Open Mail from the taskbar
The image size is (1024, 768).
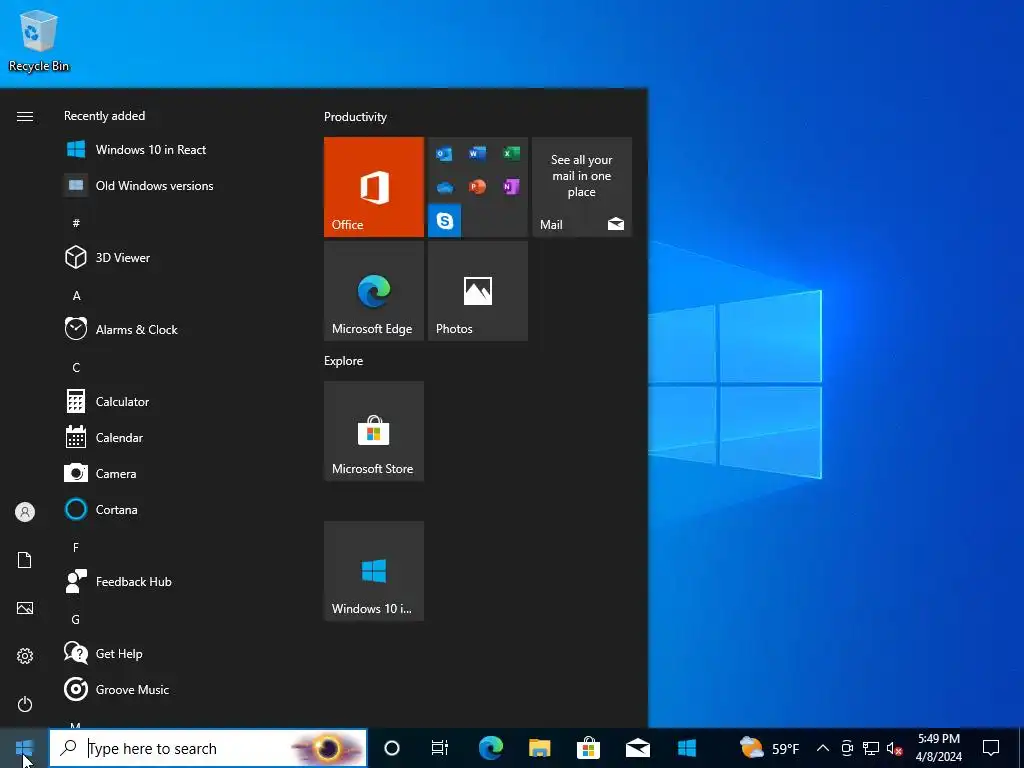[x=637, y=748]
